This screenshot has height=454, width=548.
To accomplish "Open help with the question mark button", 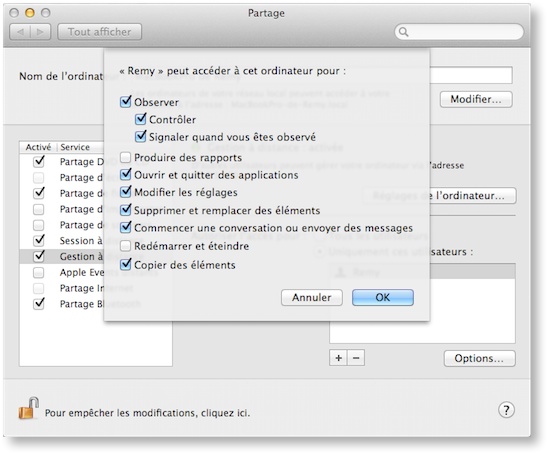I will (506, 410).
